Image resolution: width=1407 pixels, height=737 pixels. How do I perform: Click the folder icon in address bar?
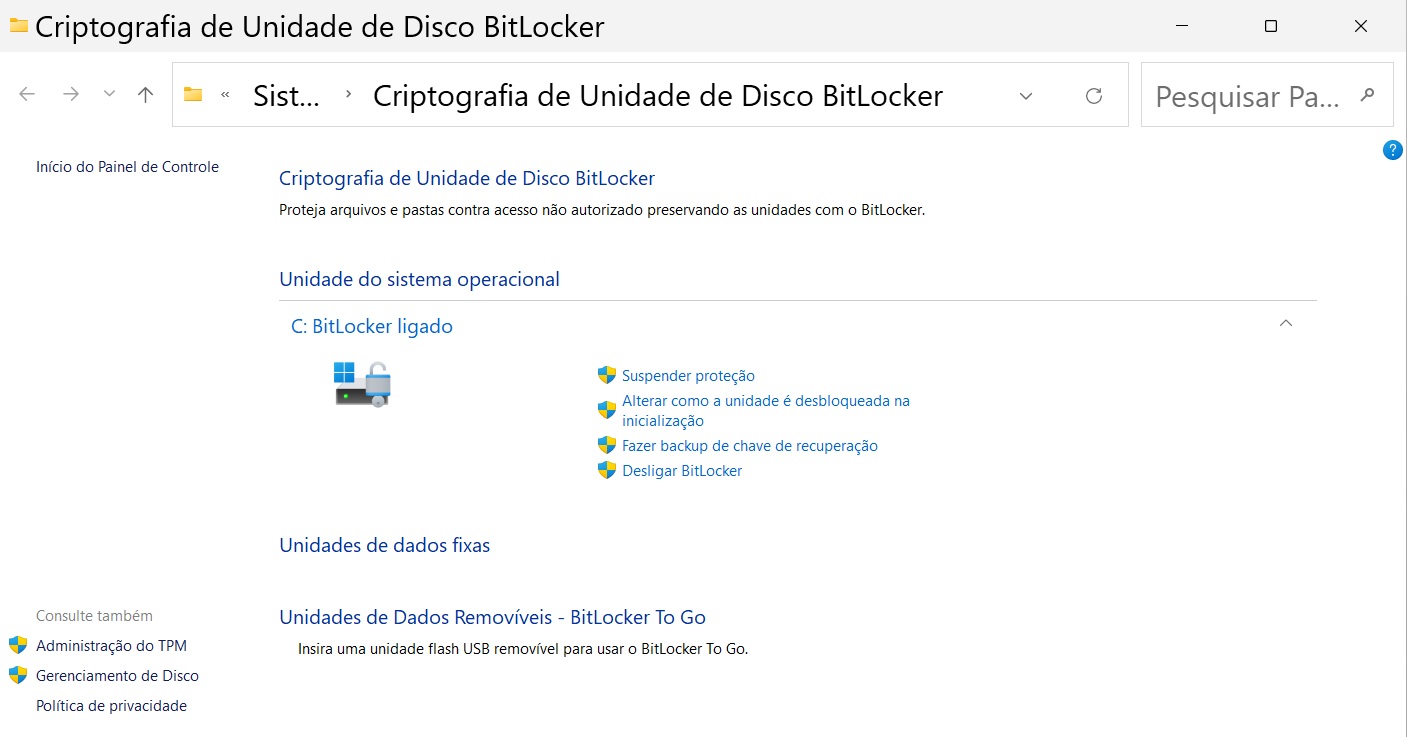coord(193,95)
